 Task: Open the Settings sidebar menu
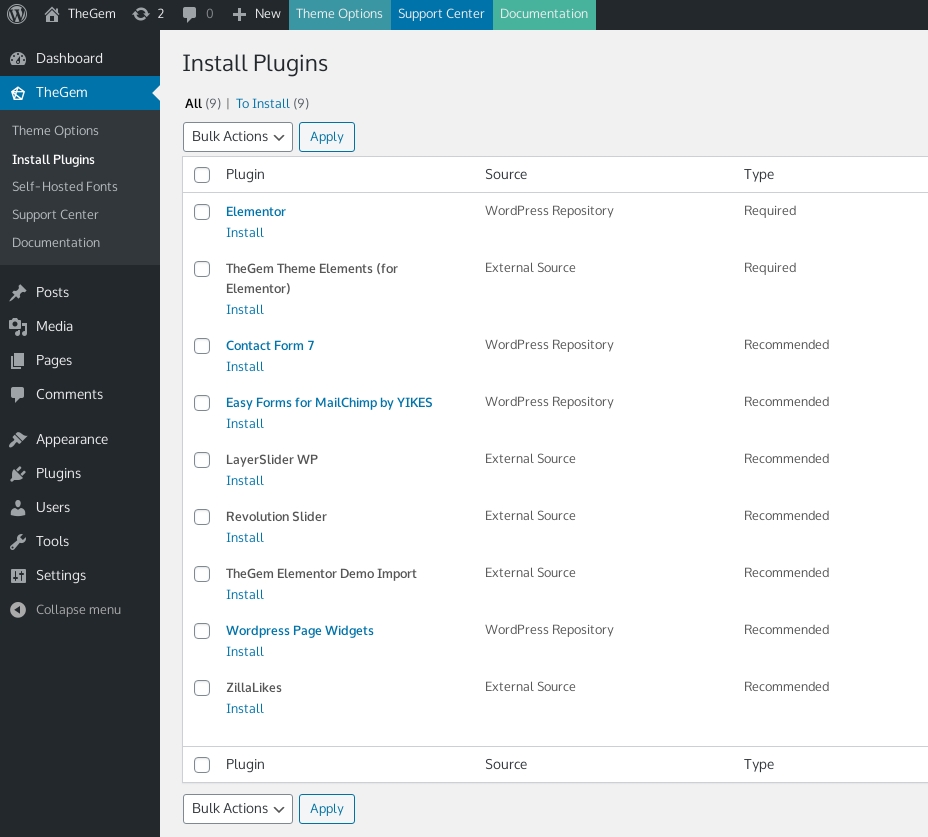coord(60,575)
